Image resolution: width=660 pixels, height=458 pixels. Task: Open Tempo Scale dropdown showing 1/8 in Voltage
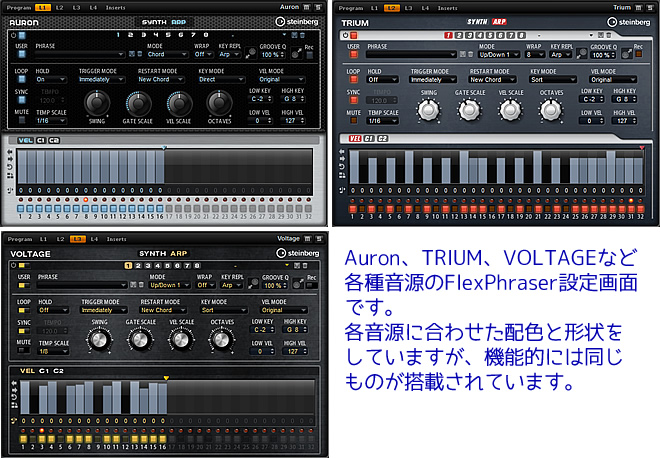(53, 351)
